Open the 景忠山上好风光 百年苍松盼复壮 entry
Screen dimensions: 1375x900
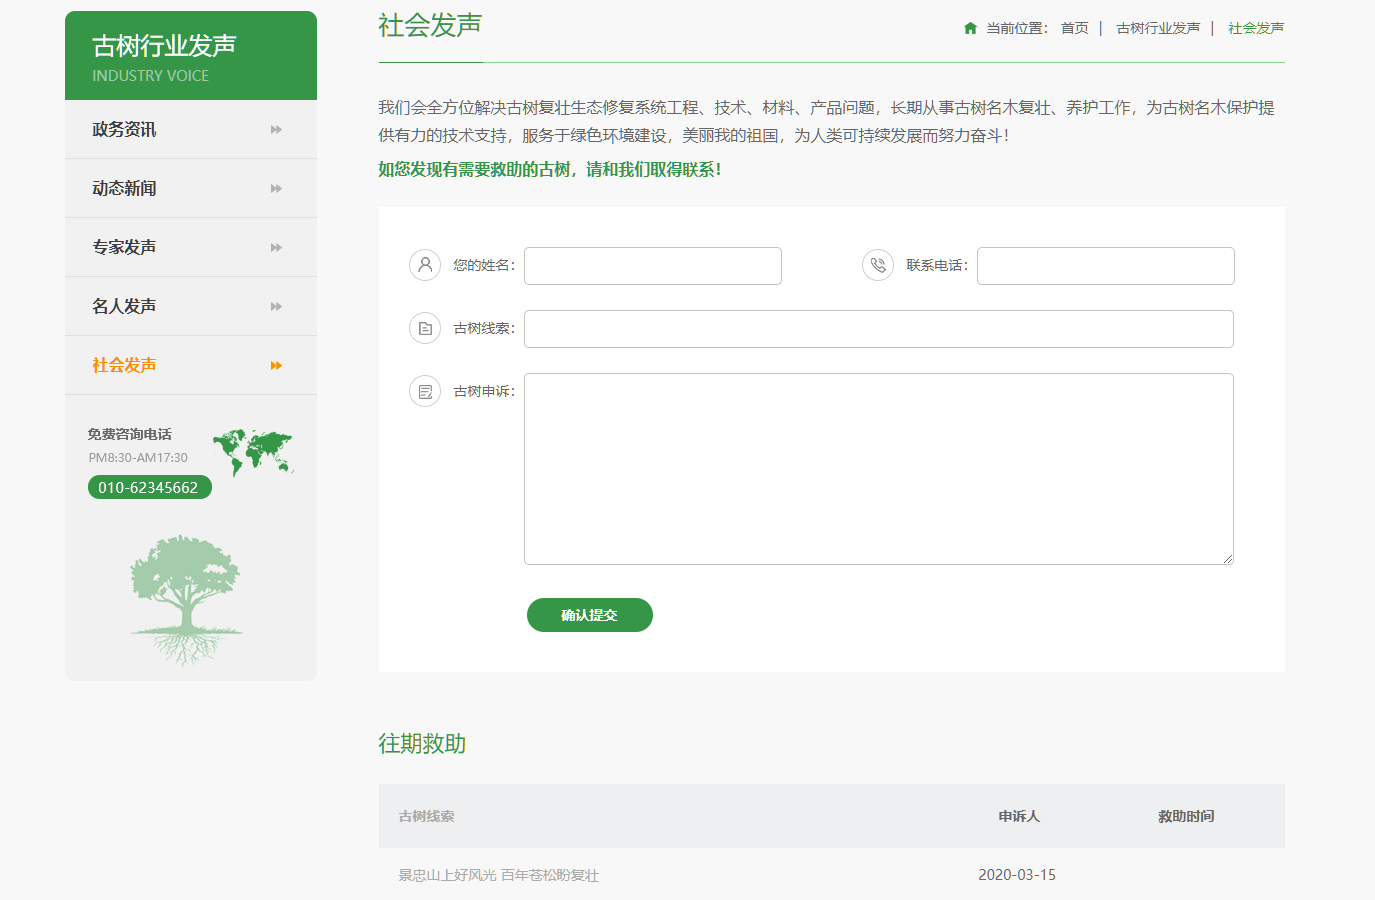click(x=499, y=875)
